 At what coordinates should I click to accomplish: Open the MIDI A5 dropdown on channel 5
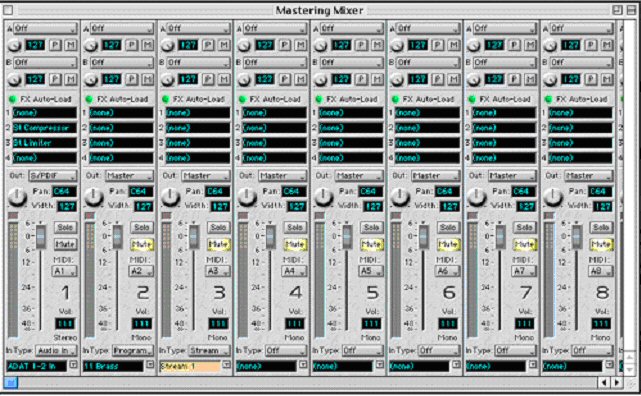371,271
